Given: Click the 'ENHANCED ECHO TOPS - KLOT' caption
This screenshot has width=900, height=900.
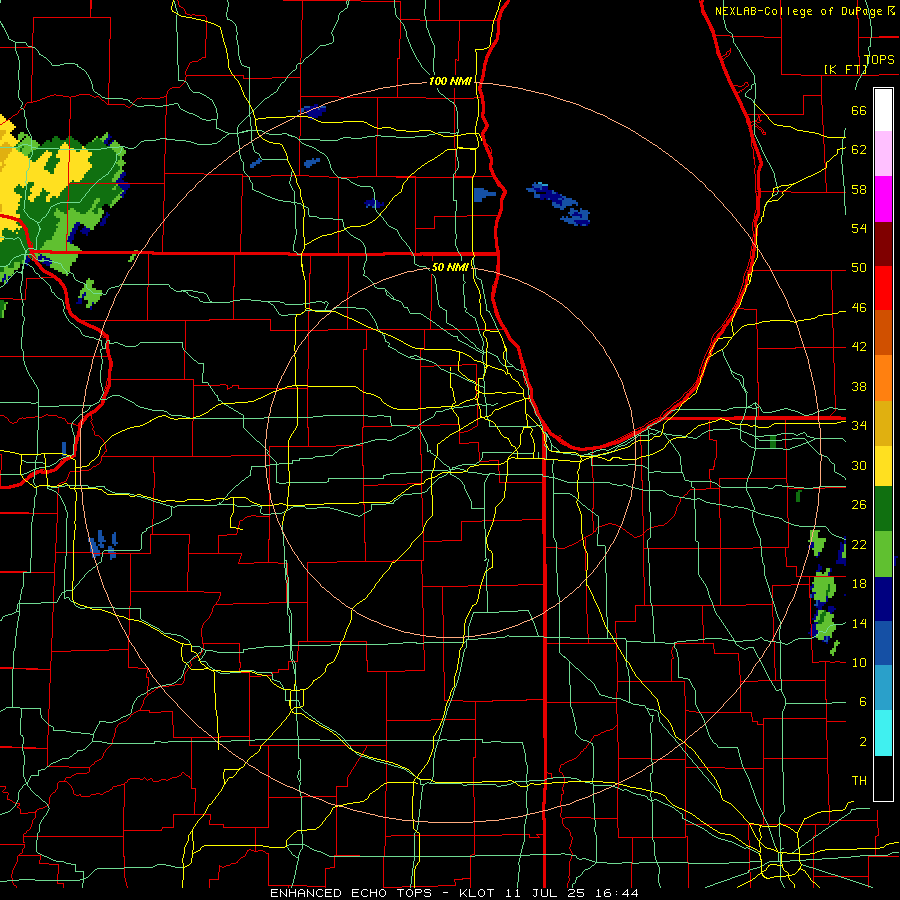Looking at the screenshot, I should coord(383,893).
